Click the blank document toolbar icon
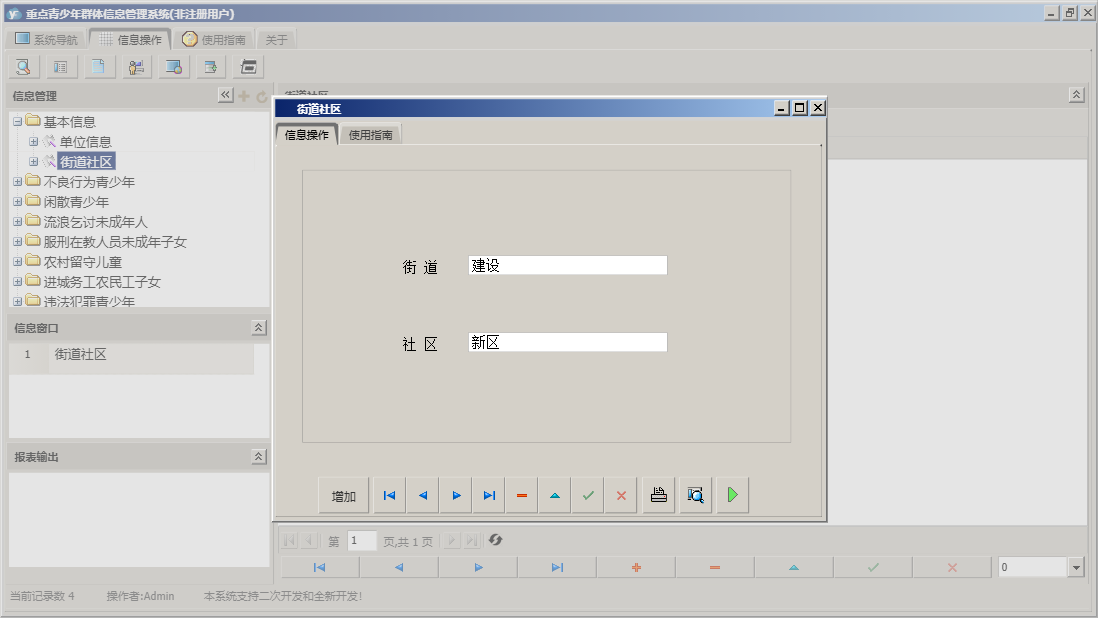 tap(98, 66)
